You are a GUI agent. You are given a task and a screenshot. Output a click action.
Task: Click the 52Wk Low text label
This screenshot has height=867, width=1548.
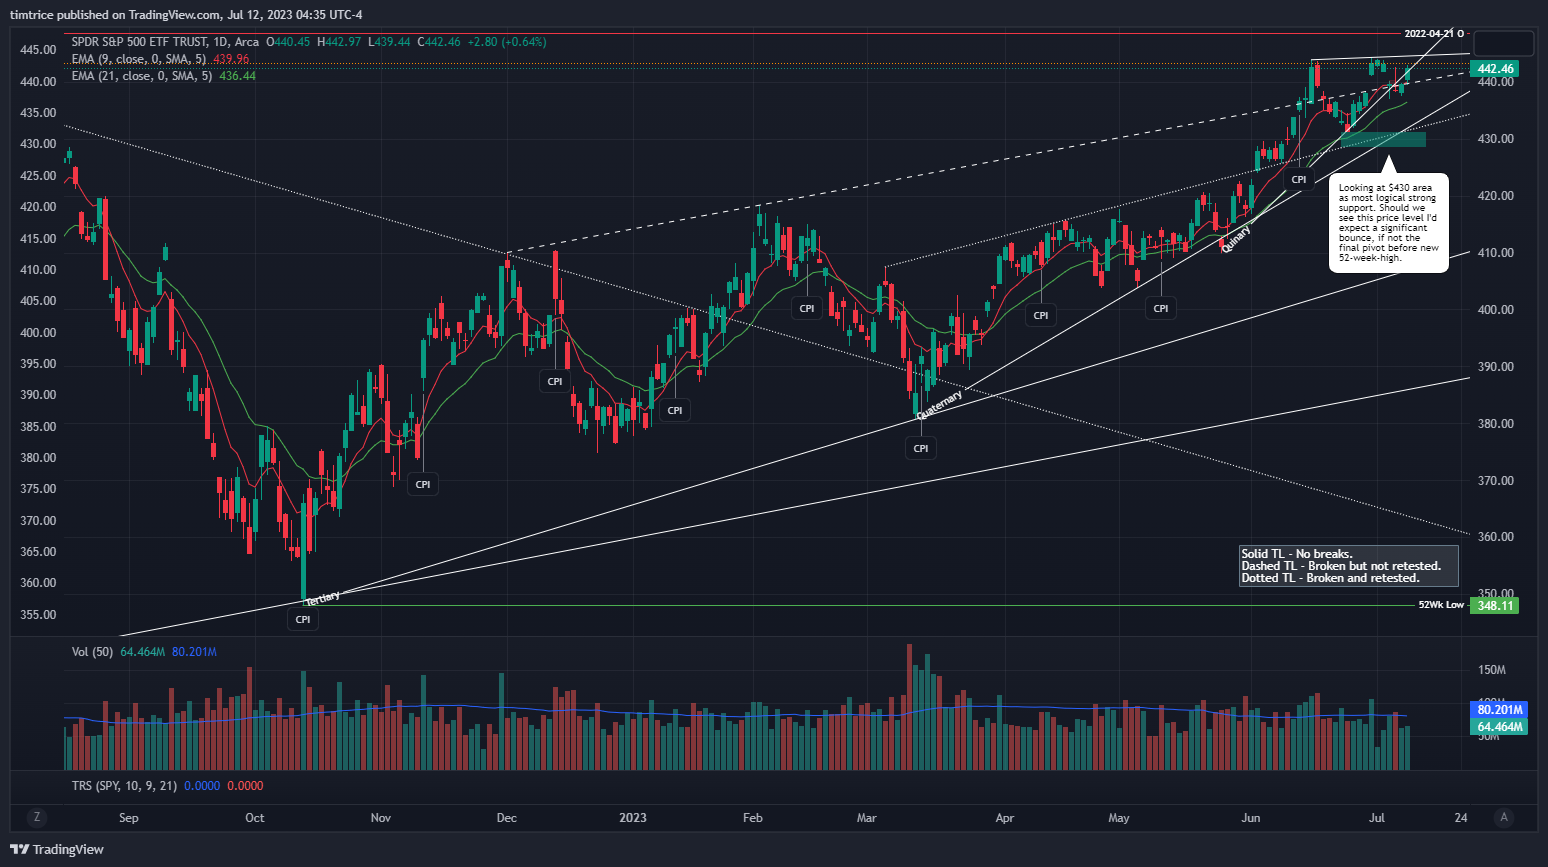pyautogui.click(x=1441, y=605)
